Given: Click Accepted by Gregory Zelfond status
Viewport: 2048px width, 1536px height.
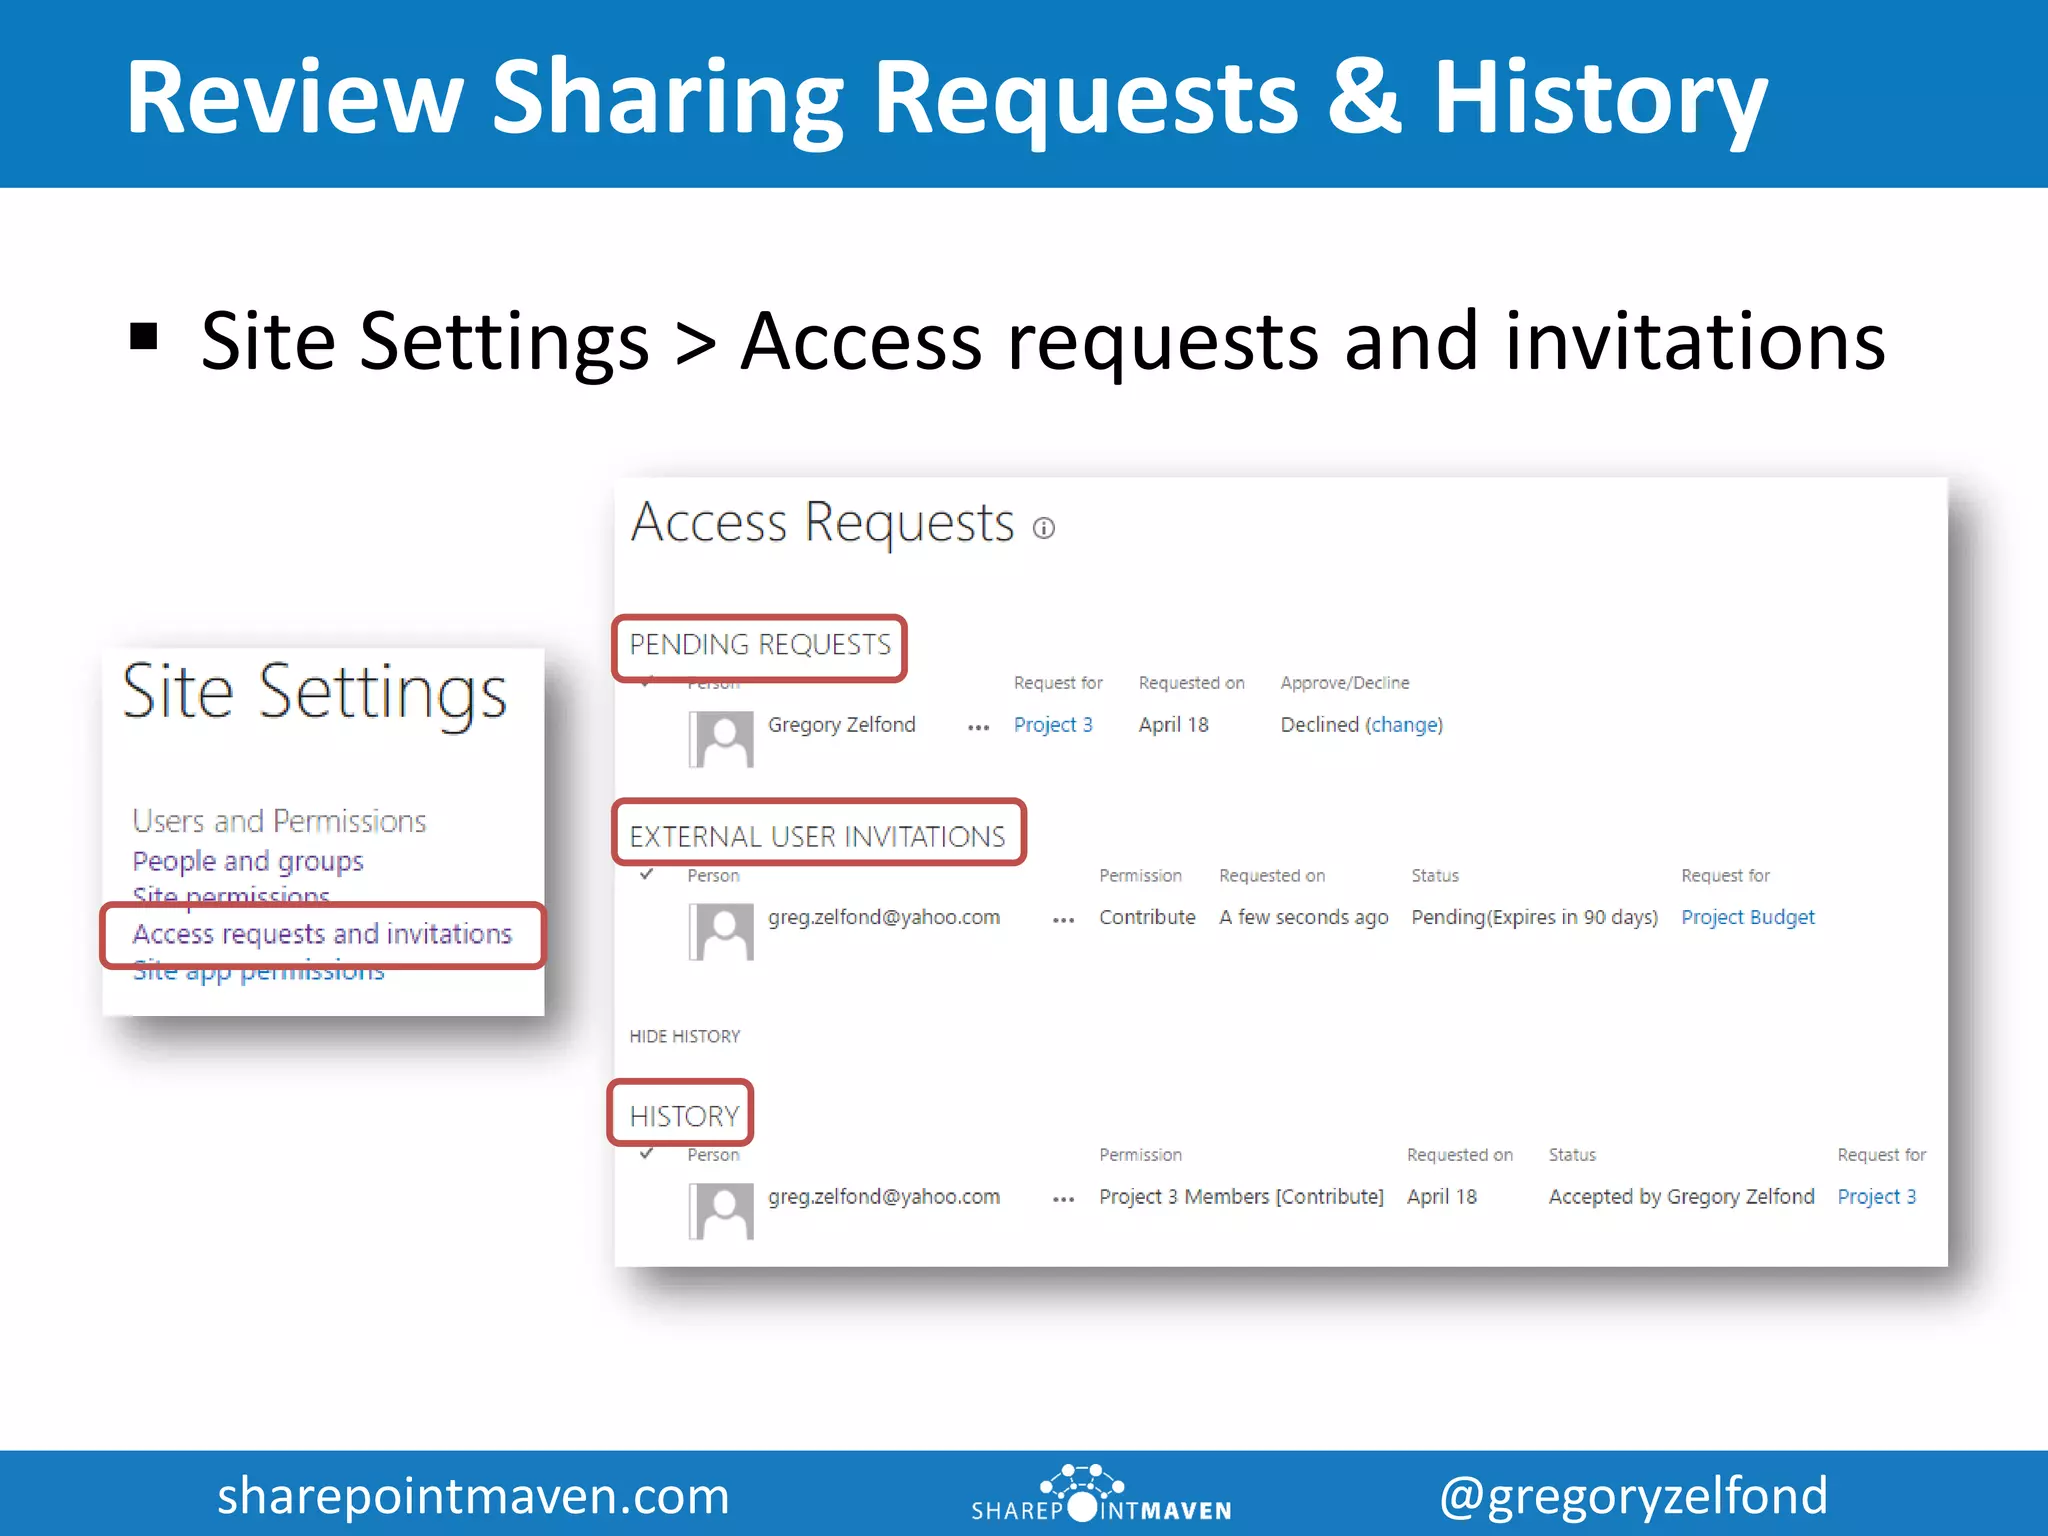Looking at the screenshot, I should [x=1681, y=1197].
